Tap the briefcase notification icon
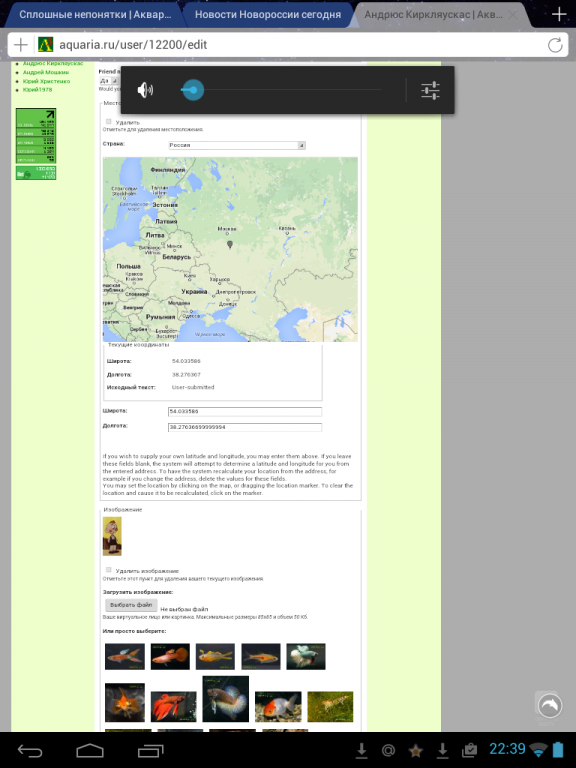The height and width of the screenshot is (768, 576). click(469, 750)
